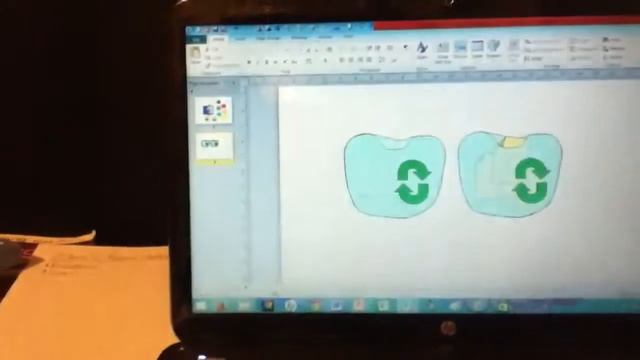The width and height of the screenshot is (640, 360).
Task: Apply Subscript formatting
Action: point(276,62)
